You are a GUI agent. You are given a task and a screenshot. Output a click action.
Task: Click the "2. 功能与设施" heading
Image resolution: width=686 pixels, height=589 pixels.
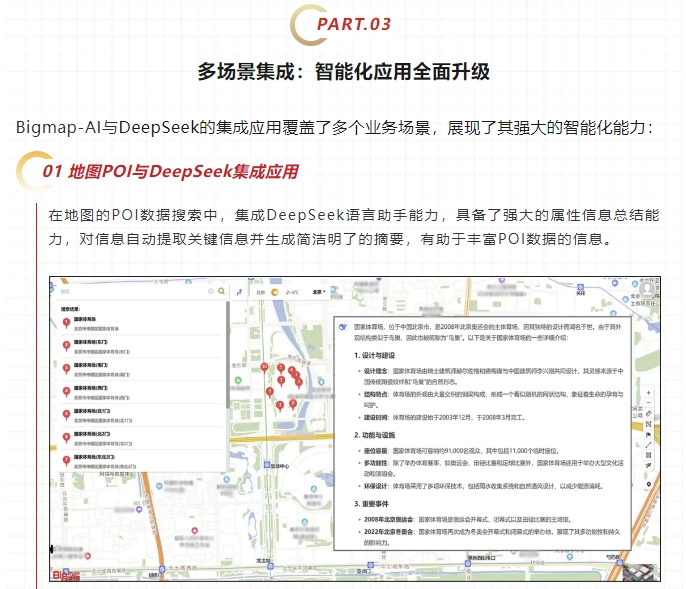pos(374,435)
